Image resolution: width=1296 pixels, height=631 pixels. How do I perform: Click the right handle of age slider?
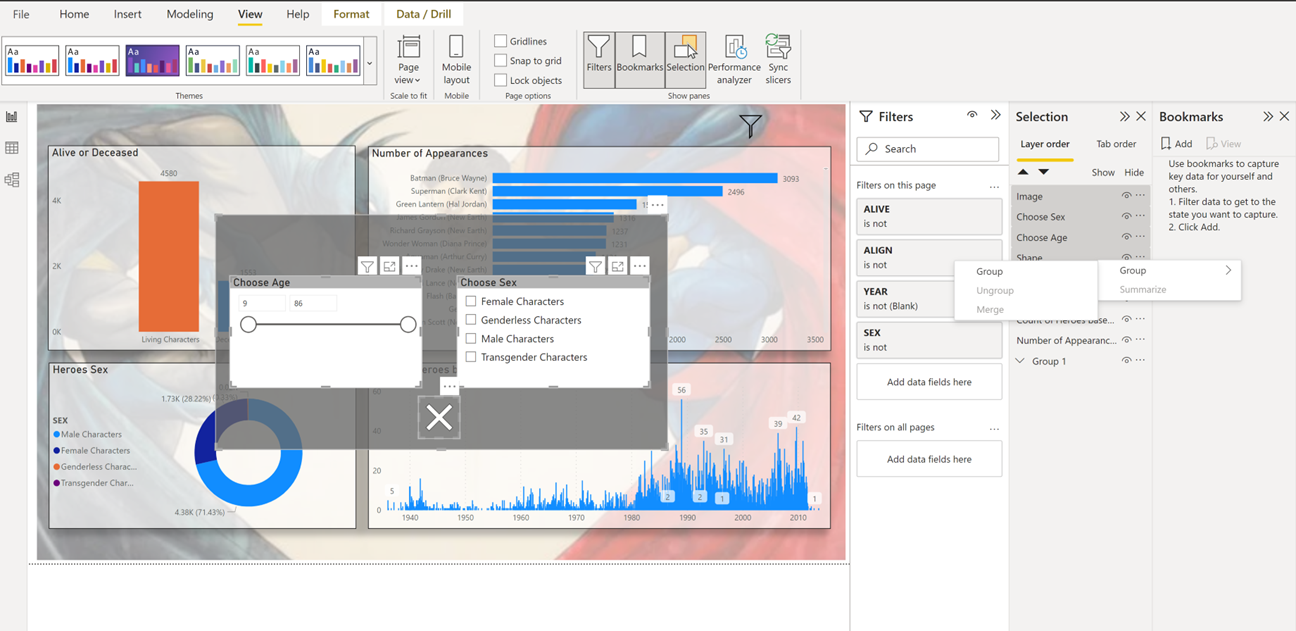click(408, 324)
